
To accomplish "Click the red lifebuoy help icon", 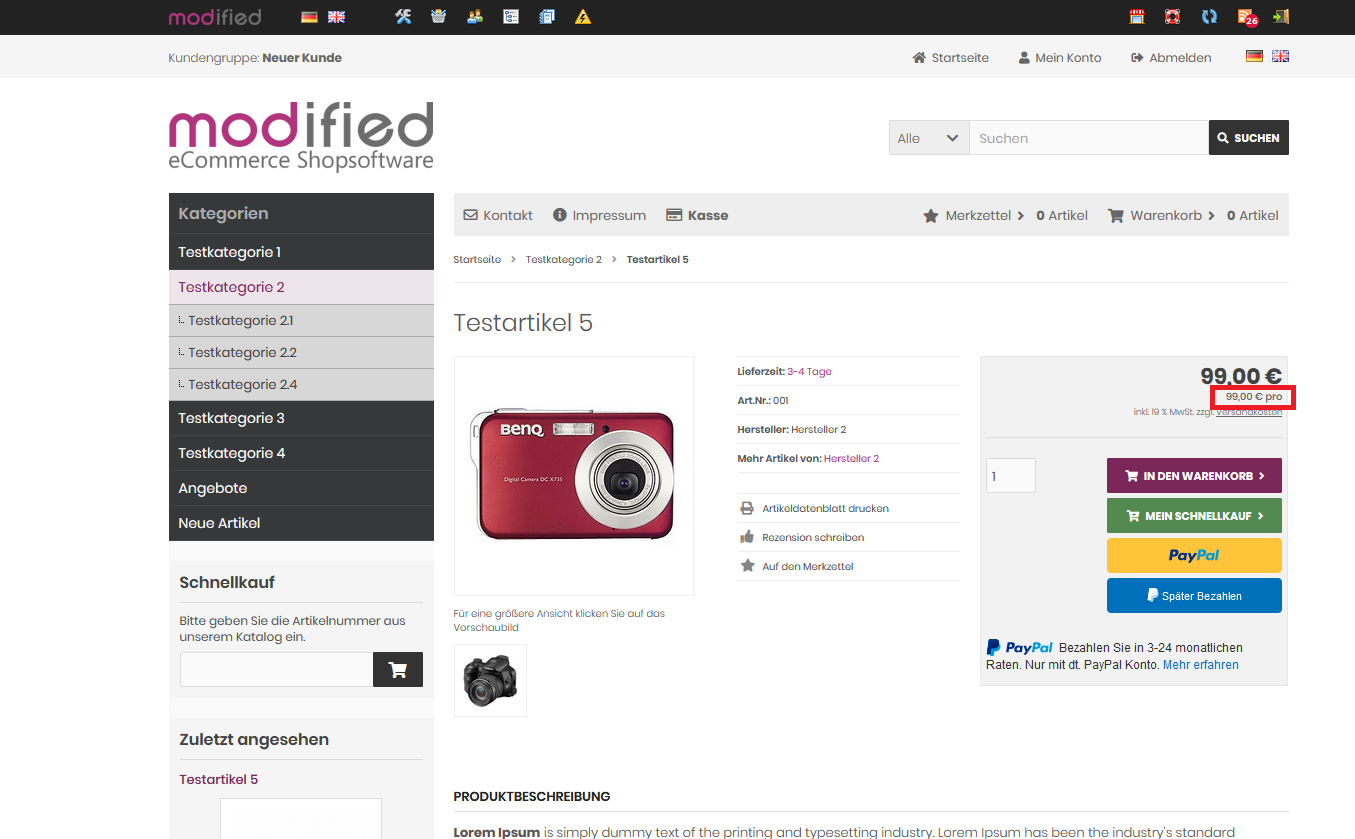I will pyautogui.click(x=1173, y=17).
